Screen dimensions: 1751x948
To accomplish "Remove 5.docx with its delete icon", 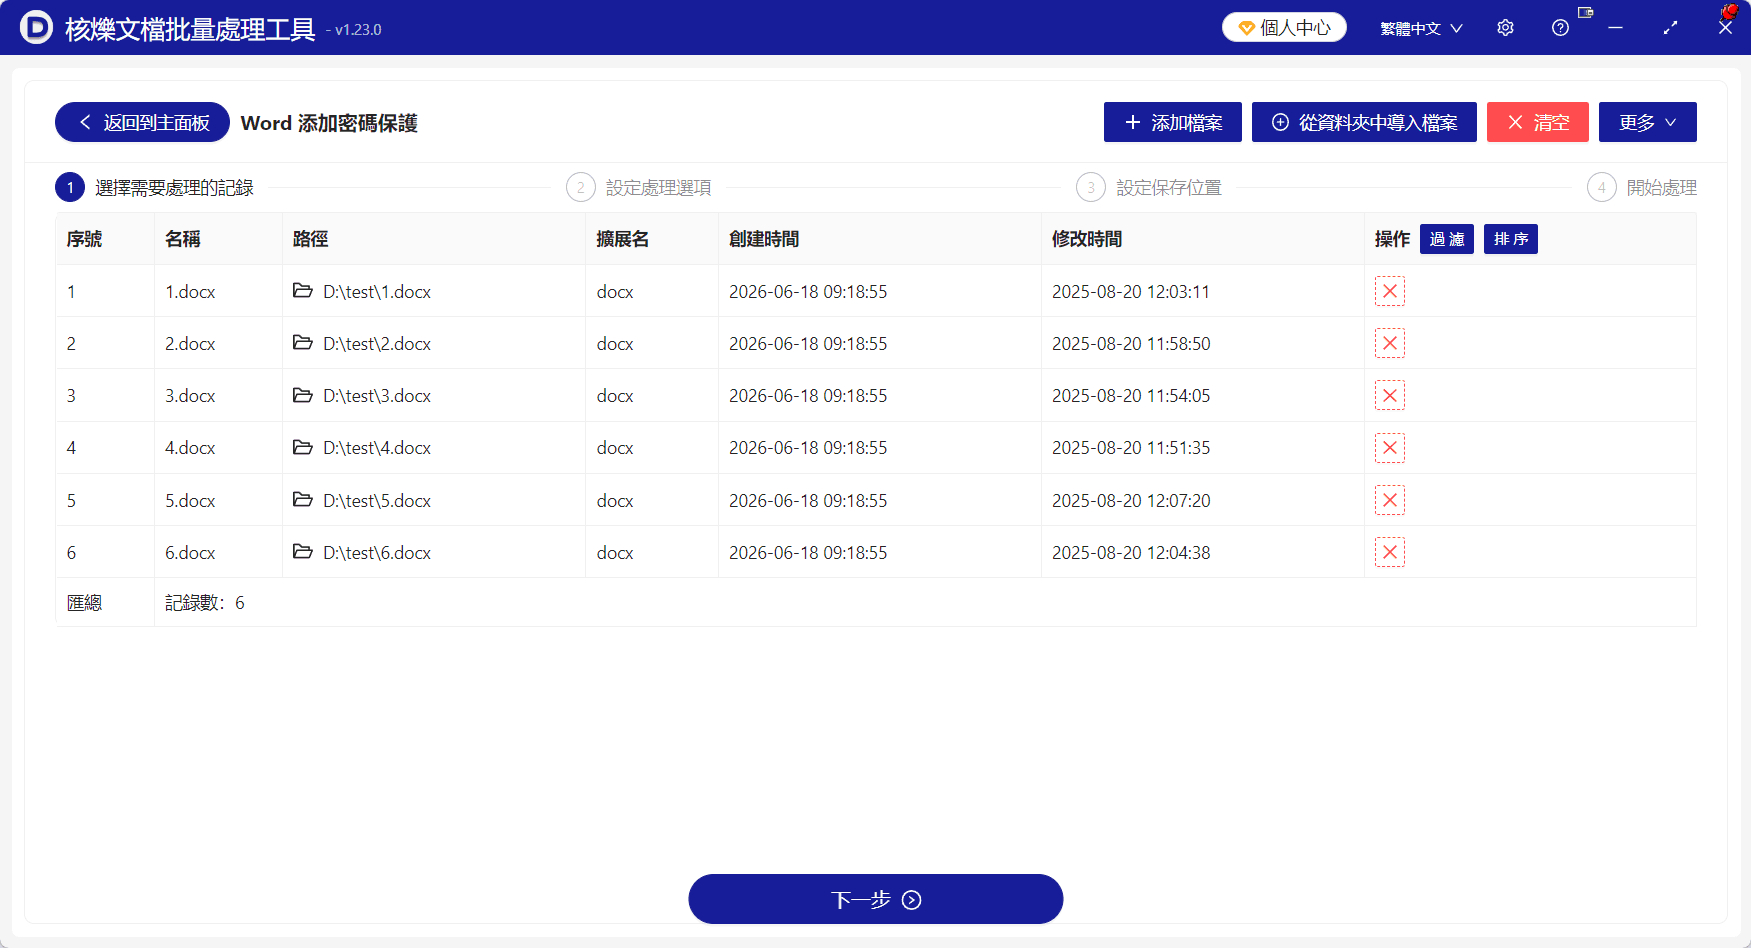I will (1389, 500).
